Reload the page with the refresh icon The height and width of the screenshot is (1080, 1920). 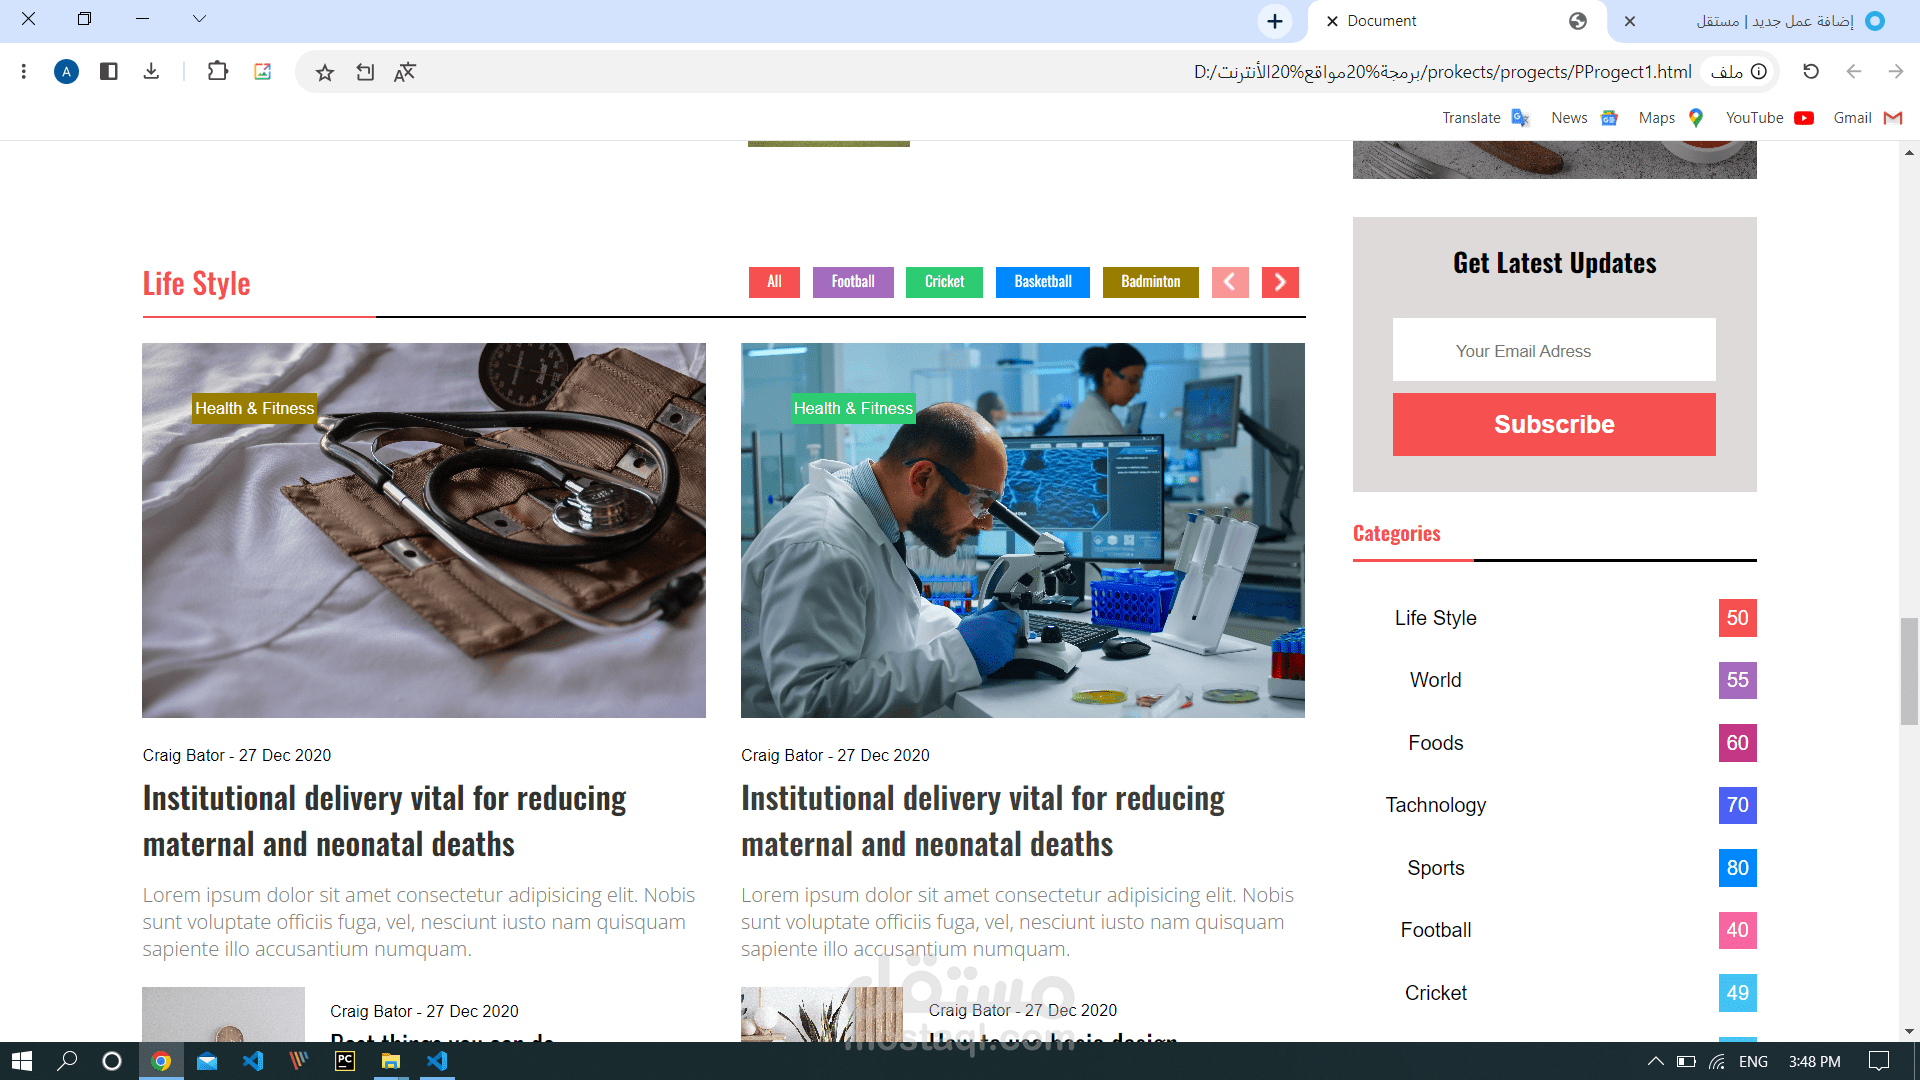pyautogui.click(x=1811, y=71)
